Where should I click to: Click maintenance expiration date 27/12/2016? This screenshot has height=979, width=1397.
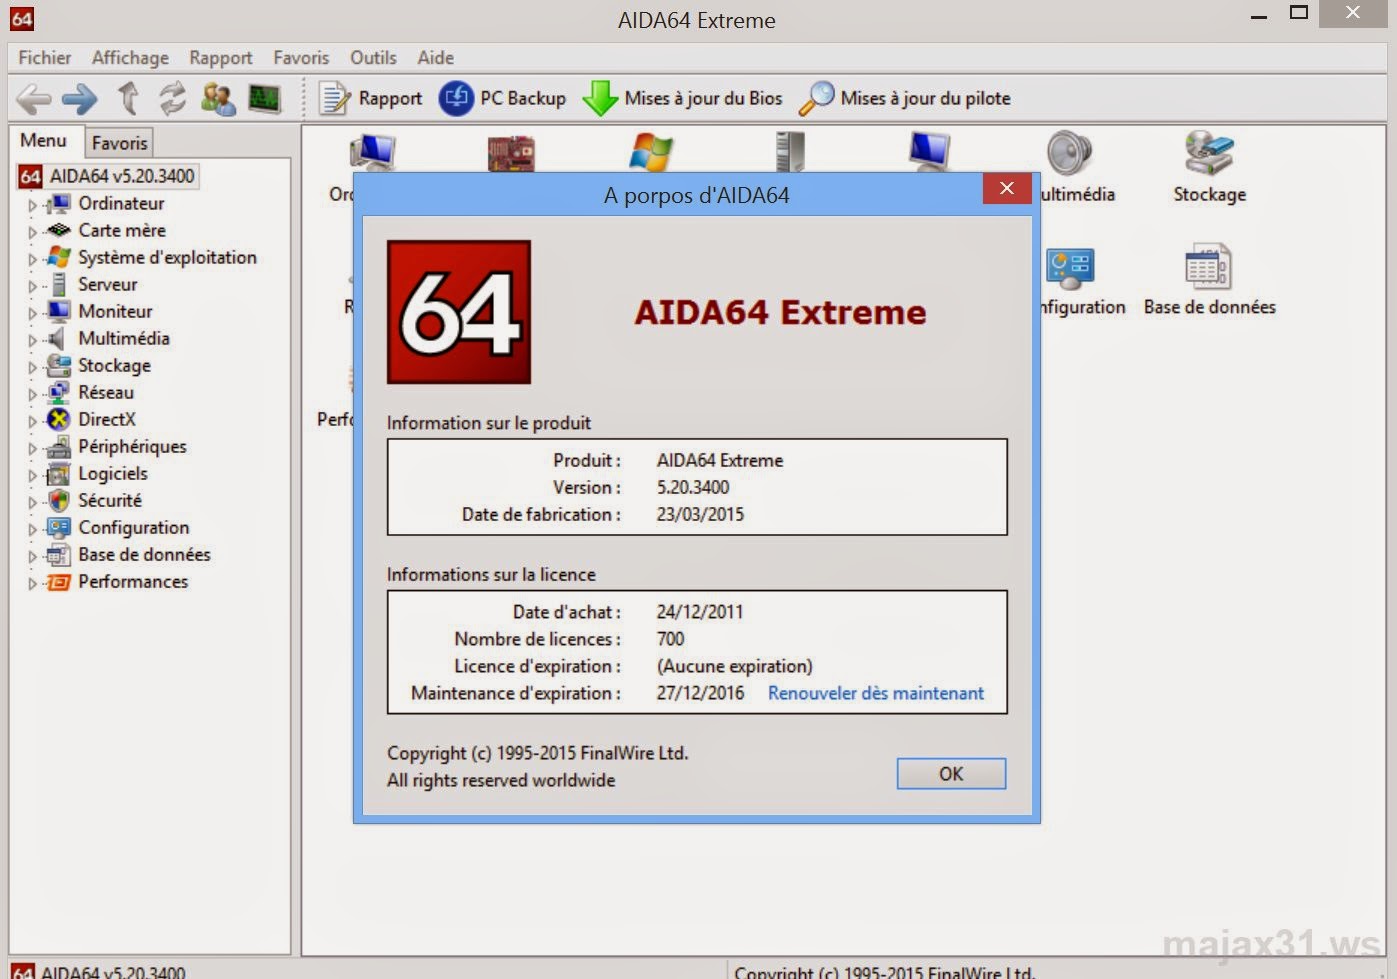pos(700,693)
